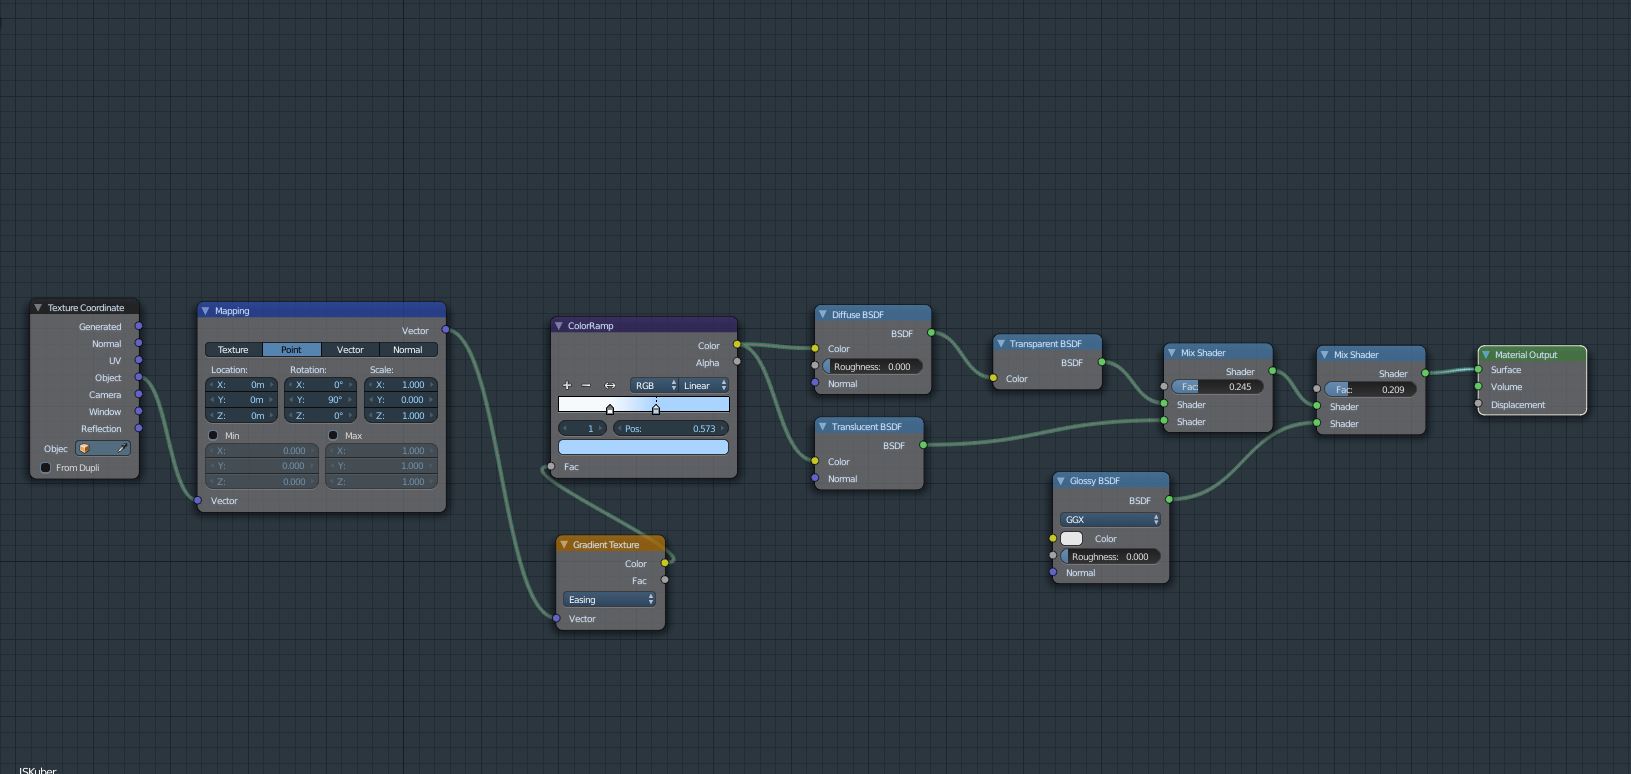Click the Glossy BSDF Roughness slider
1631x774 pixels.
[1110, 557]
